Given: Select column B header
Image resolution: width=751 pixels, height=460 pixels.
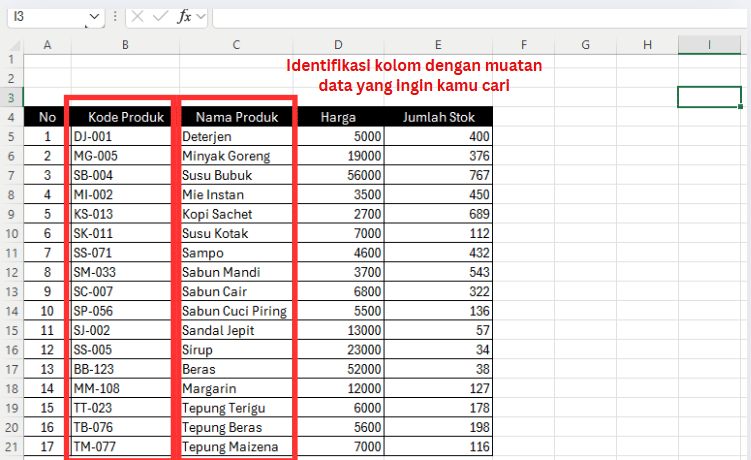Looking at the screenshot, I should click(x=124, y=45).
